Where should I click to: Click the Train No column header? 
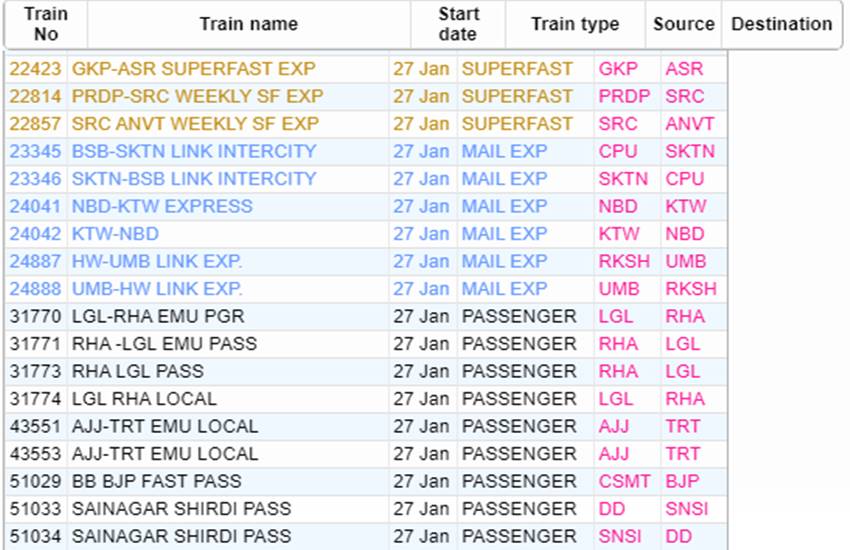(46, 25)
